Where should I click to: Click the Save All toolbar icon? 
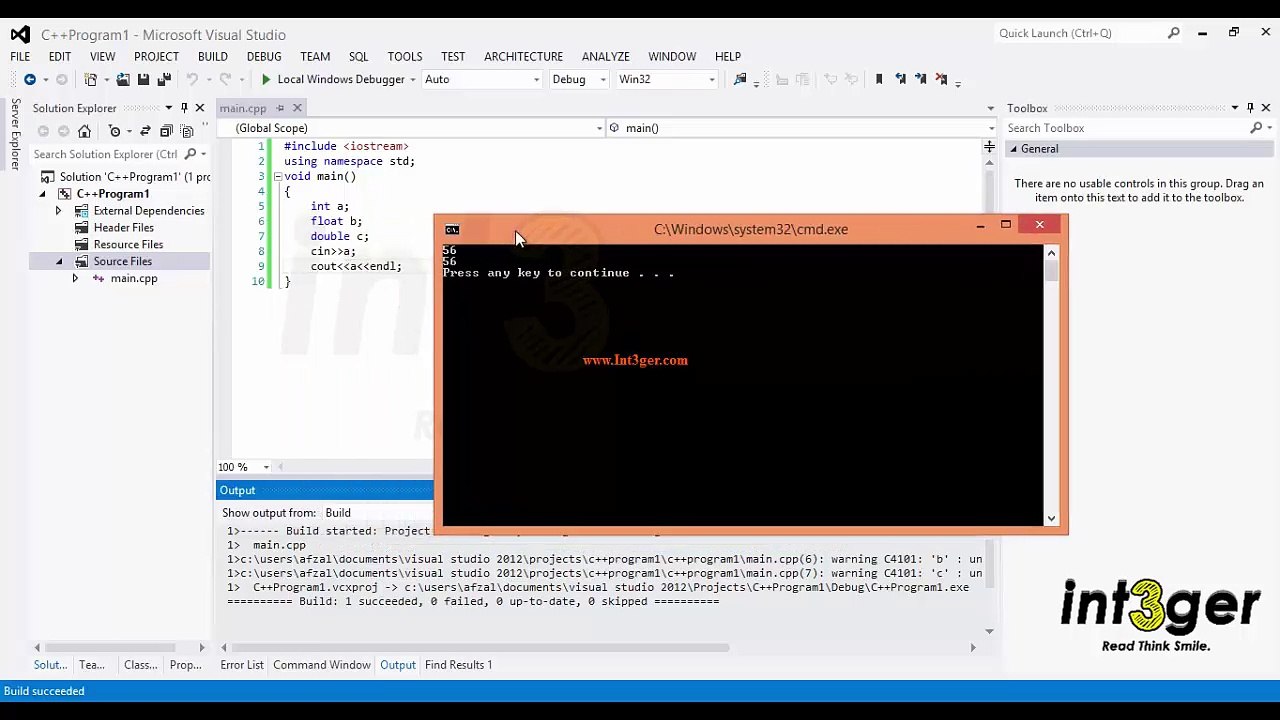164,80
